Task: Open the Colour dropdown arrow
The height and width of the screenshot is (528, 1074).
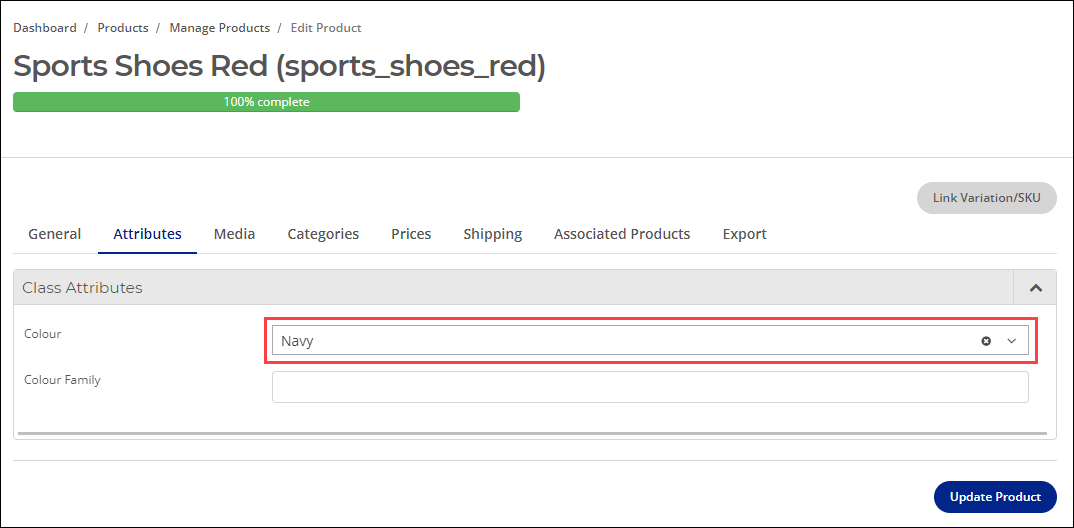Action: (x=1012, y=341)
